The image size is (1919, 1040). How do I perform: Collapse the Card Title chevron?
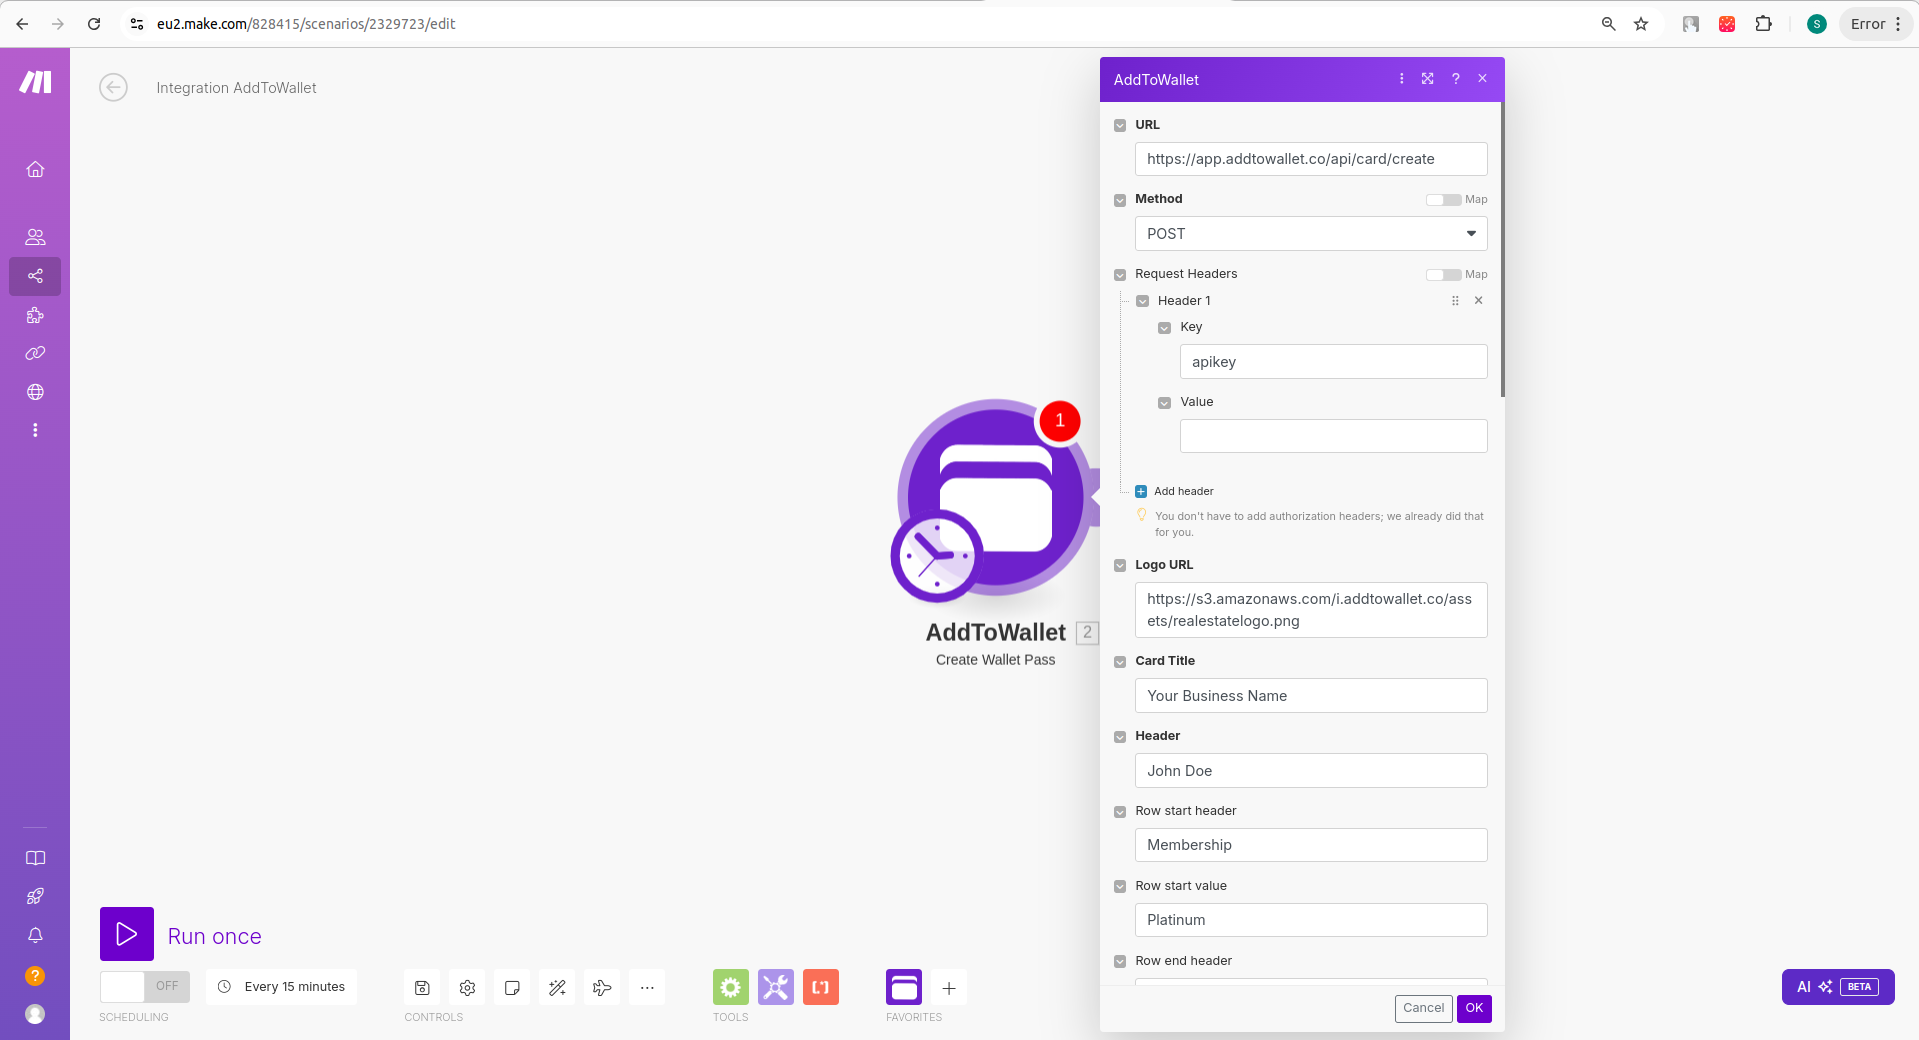pos(1120,662)
